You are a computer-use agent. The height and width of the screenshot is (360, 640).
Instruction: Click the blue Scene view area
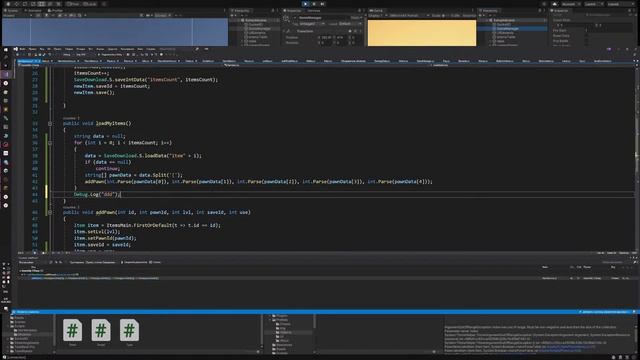[x=115, y=32]
